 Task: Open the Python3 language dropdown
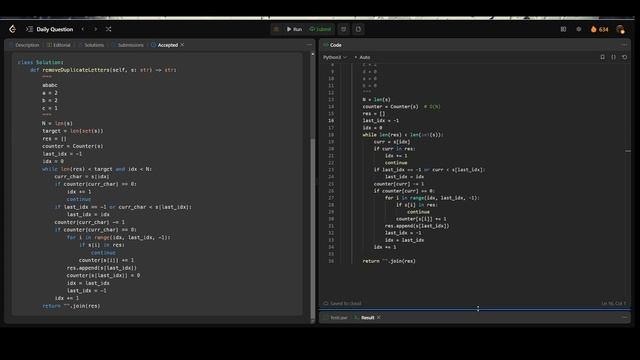335,57
